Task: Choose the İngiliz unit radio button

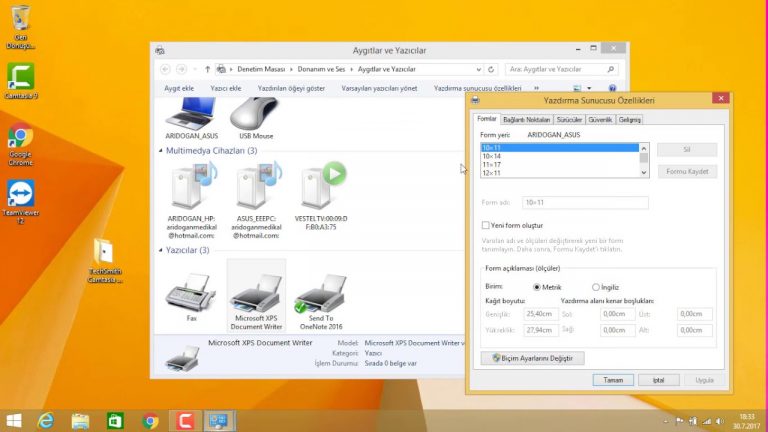Action: coord(596,287)
